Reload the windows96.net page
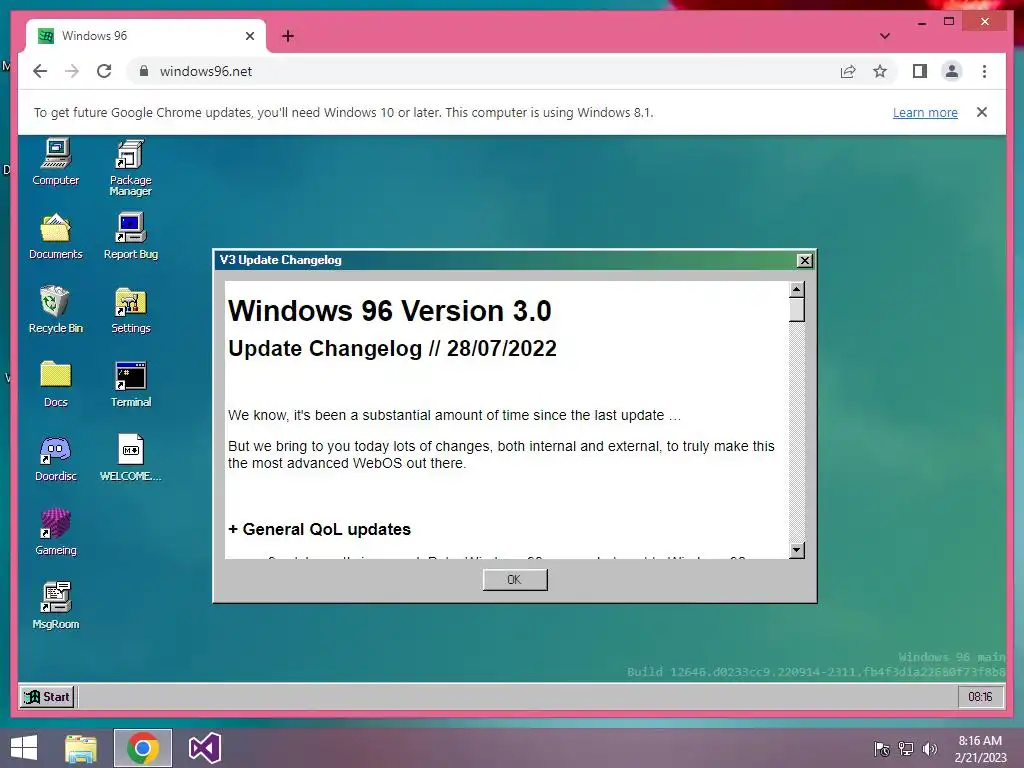 pyautogui.click(x=104, y=71)
